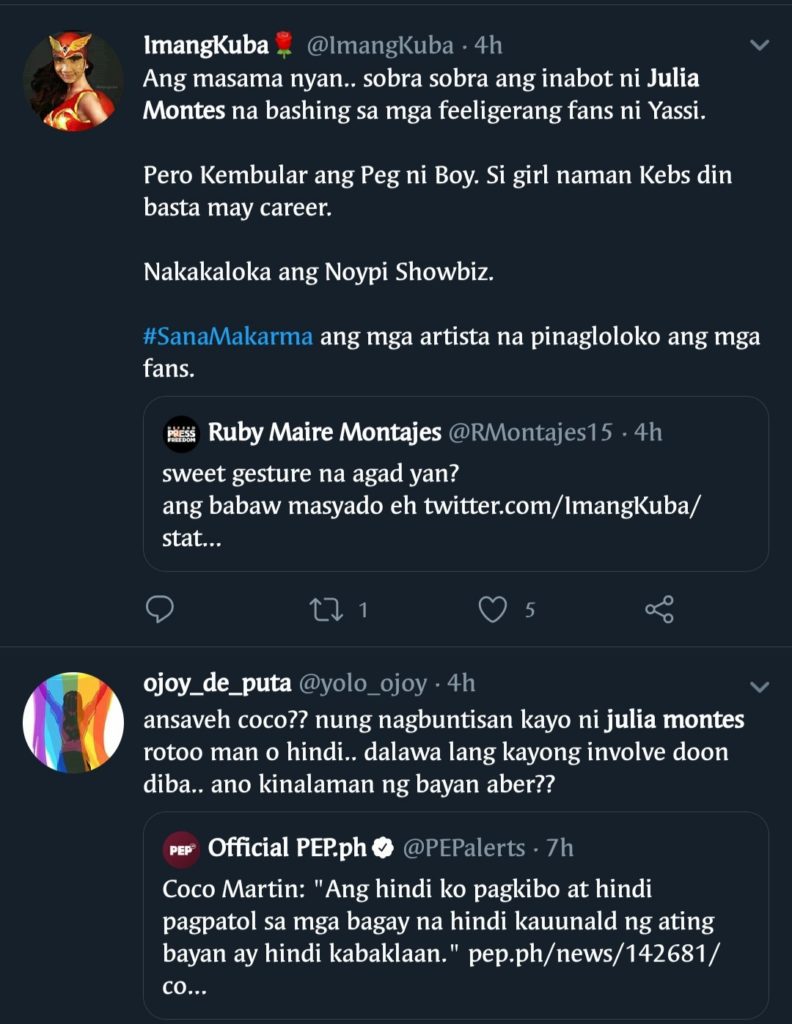
Task: Like ImangKuba's tweet with heart icon
Action: pos(492,609)
